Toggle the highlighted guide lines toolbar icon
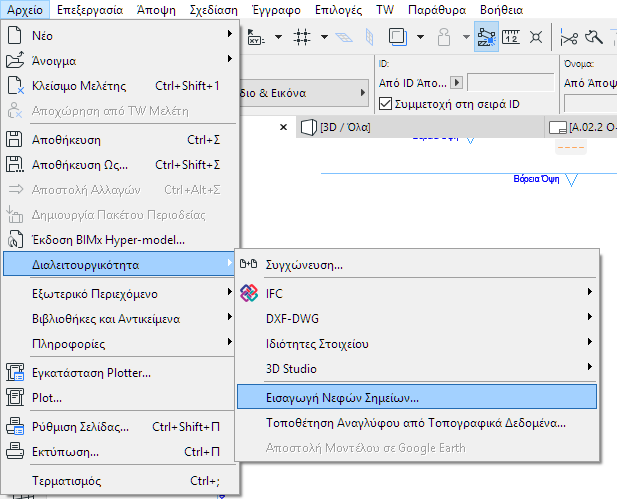Viewport: 617px width, 499px height. point(486,37)
